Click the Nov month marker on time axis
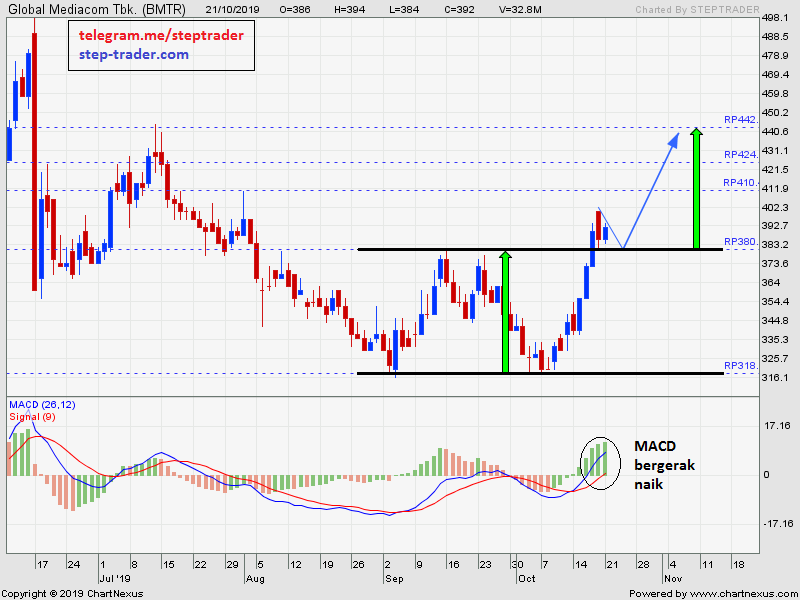The image size is (800, 600). pos(671,579)
